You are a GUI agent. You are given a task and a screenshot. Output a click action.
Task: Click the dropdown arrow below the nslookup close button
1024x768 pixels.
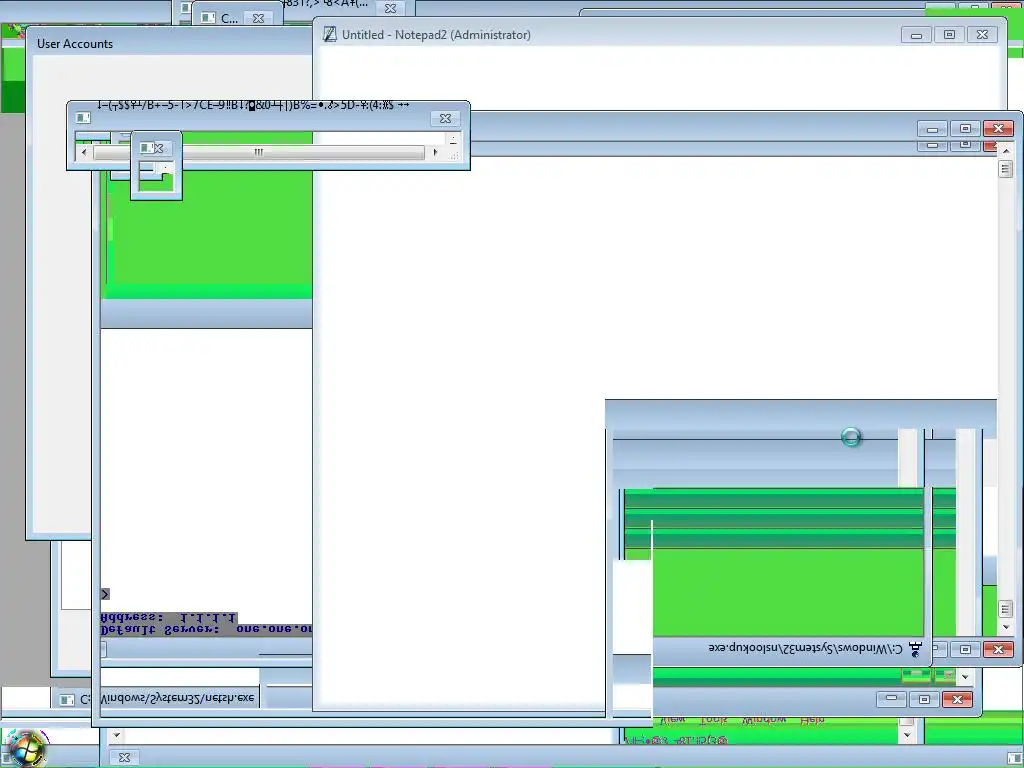(965, 677)
